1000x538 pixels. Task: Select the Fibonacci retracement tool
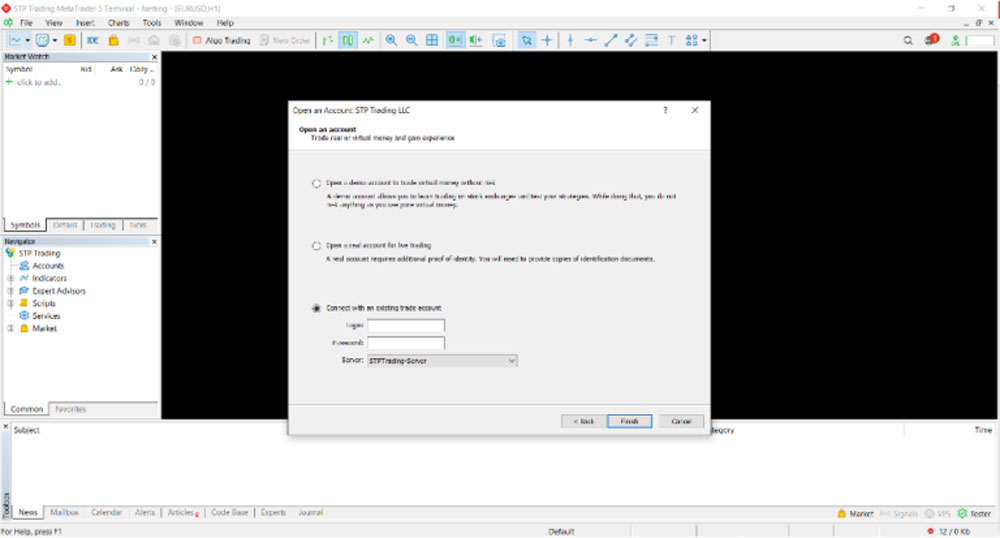point(651,40)
